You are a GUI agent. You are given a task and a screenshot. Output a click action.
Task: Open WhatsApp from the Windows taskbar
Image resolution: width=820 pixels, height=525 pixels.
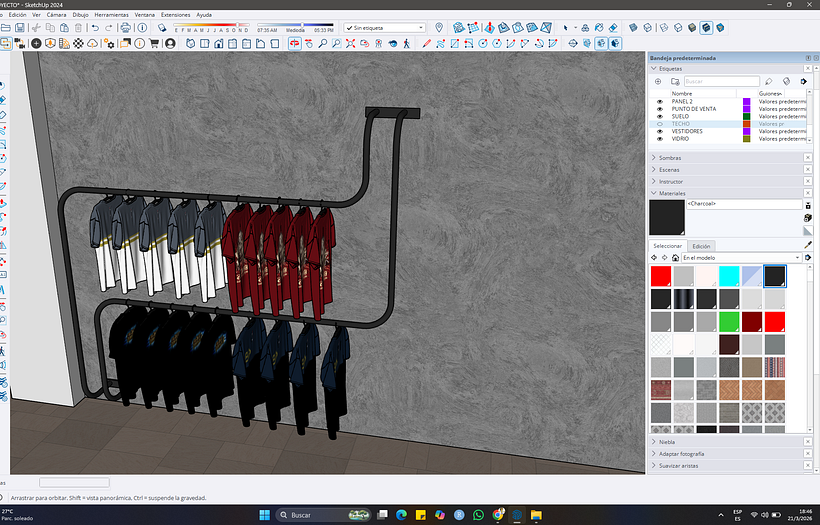point(479,515)
